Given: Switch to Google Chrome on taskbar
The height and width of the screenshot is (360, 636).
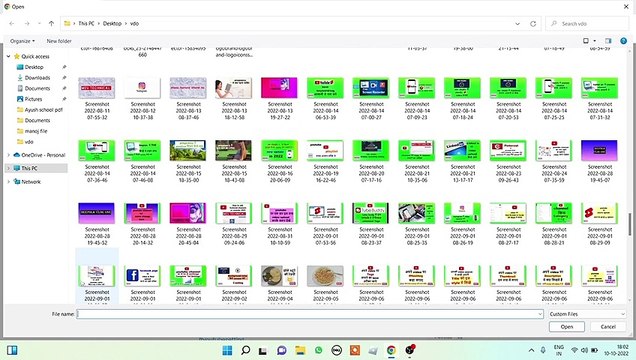Looking at the screenshot, I should 391,350.
